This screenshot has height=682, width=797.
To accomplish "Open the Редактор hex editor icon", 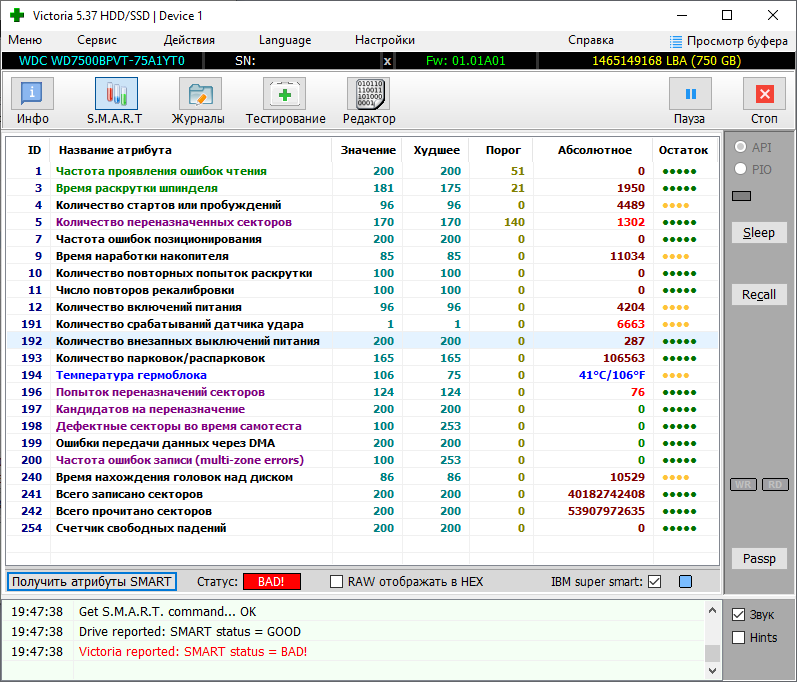I will (368, 94).
